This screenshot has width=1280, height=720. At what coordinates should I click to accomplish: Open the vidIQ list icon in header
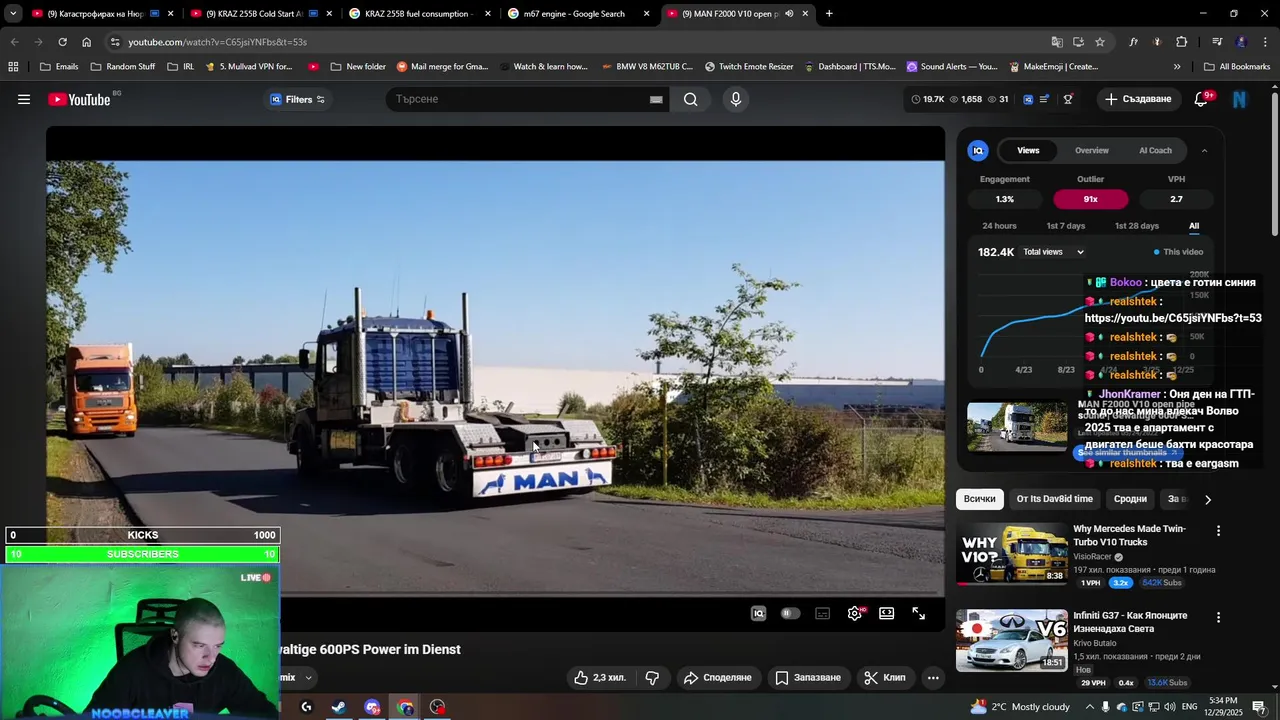tap(1044, 99)
